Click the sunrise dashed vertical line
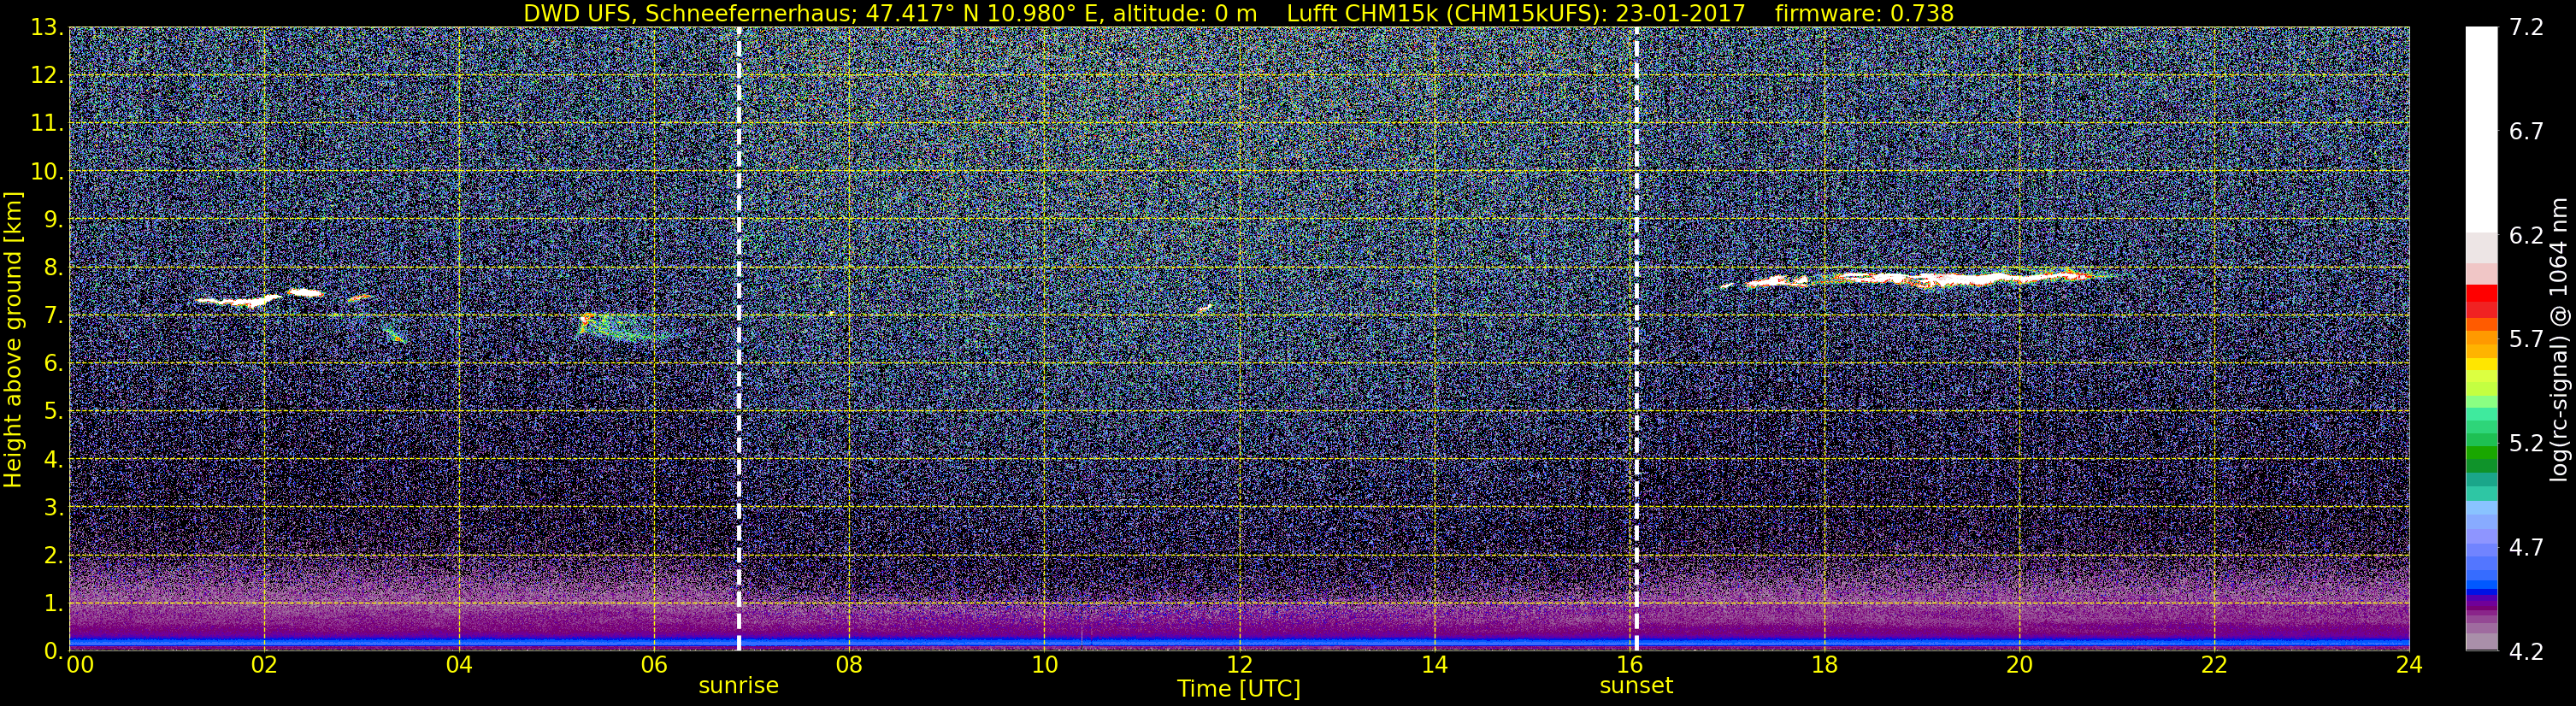Image resolution: width=2576 pixels, height=706 pixels. click(738, 339)
